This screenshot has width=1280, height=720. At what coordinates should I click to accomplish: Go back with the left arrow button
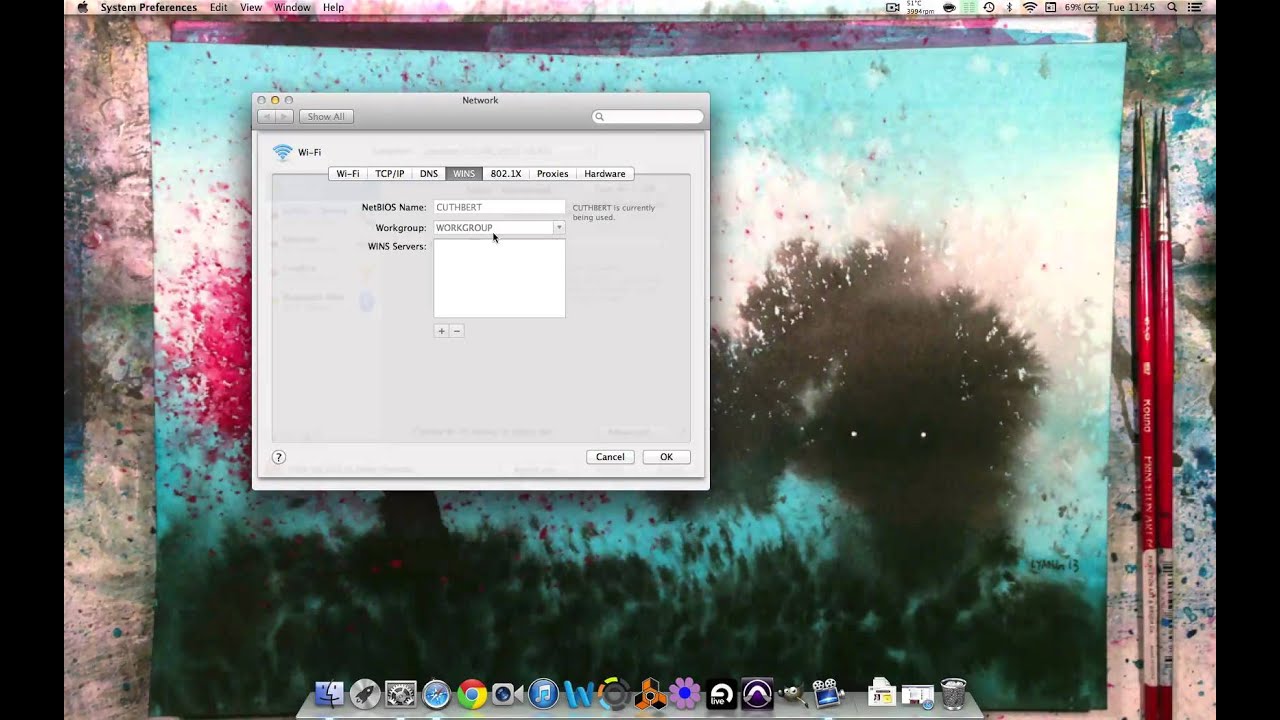[266, 117]
